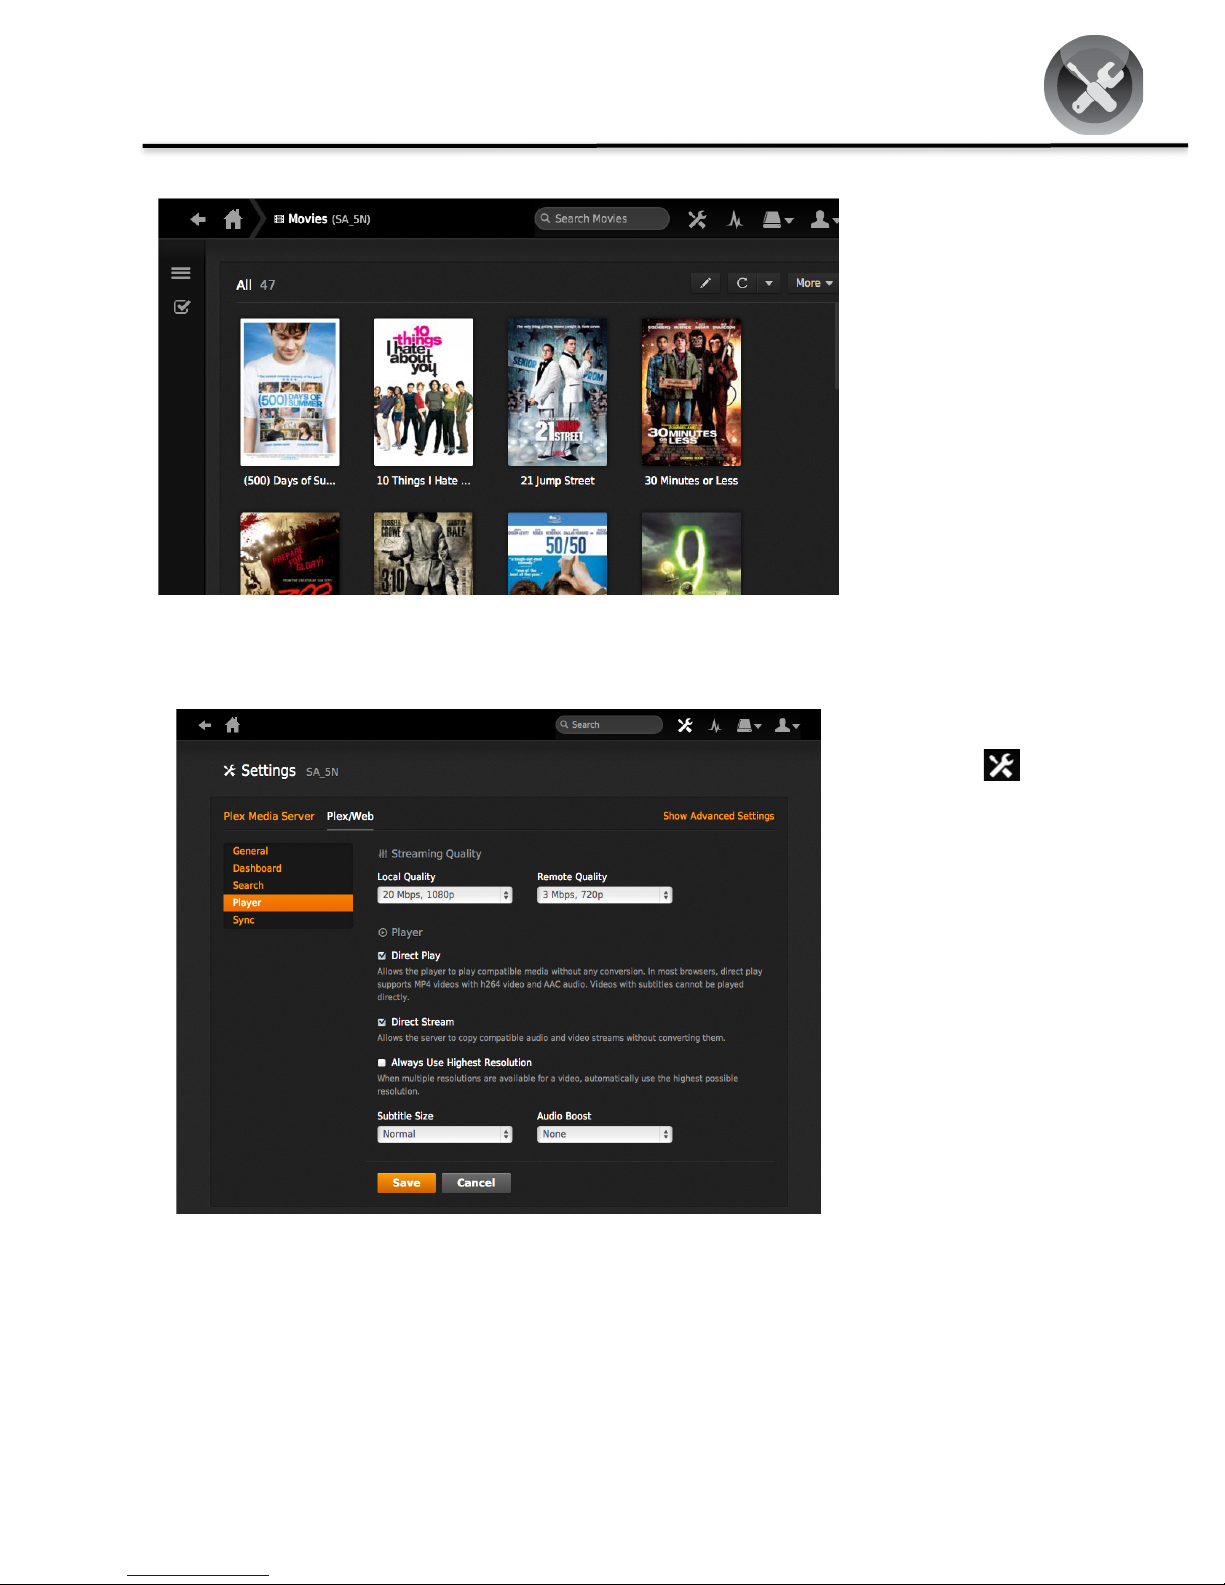
Task: Click the home icon in Movies header
Action: pos(233,219)
